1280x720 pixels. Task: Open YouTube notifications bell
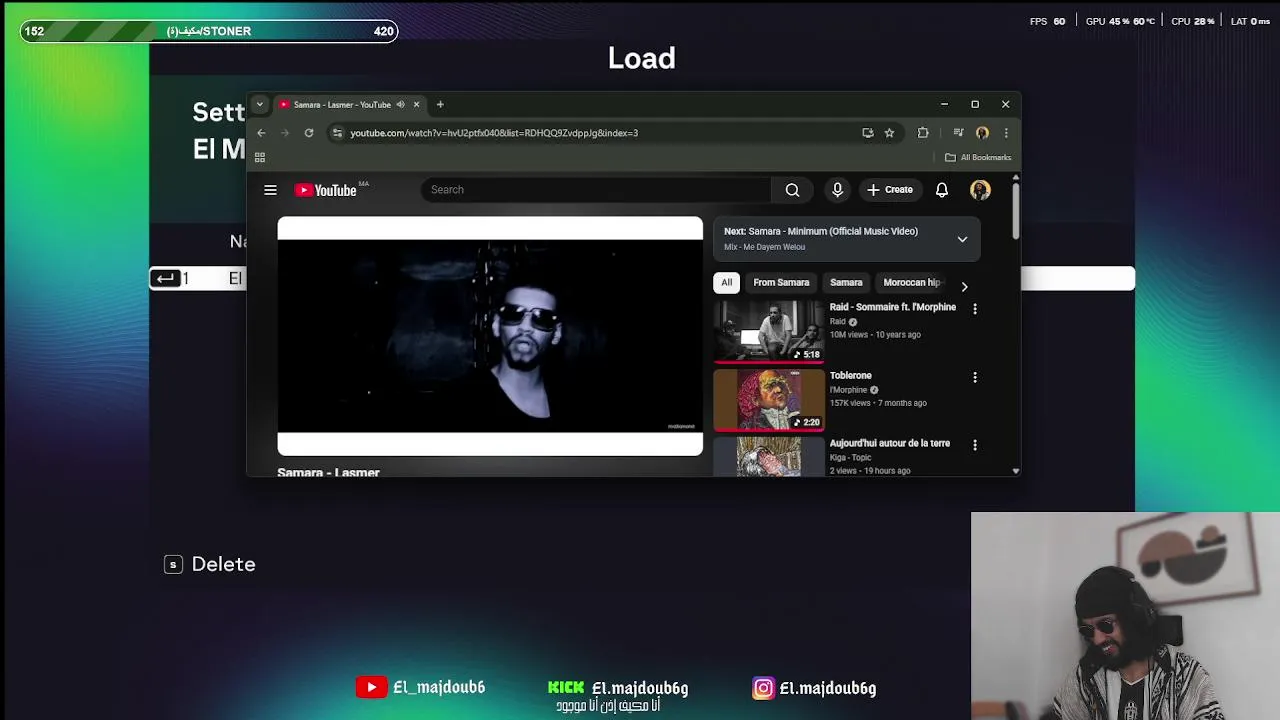click(x=942, y=190)
